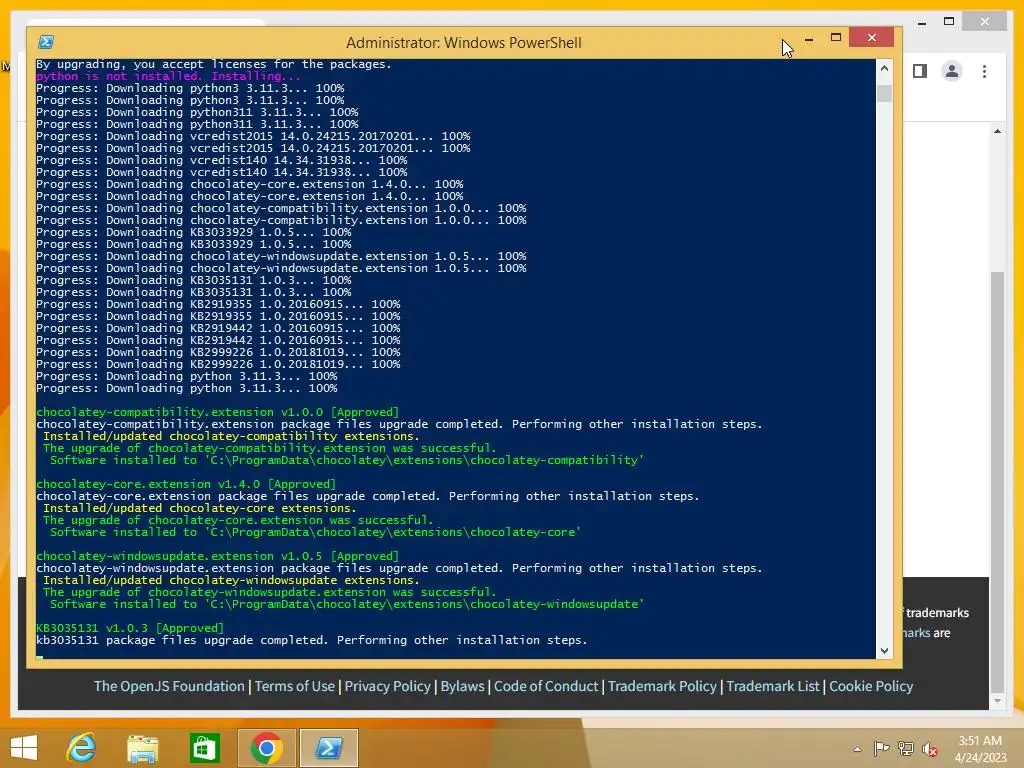Open Action Center flag icon
Screen dimensions: 1024x768
click(881, 748)
